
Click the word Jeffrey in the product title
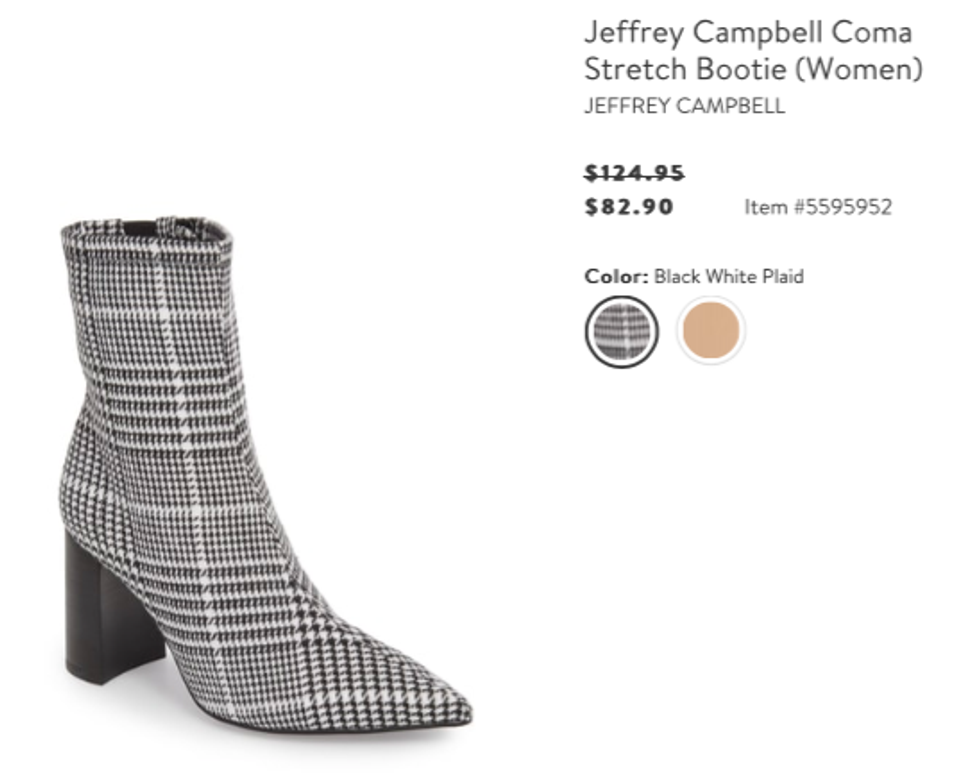[x=634, y=32]
